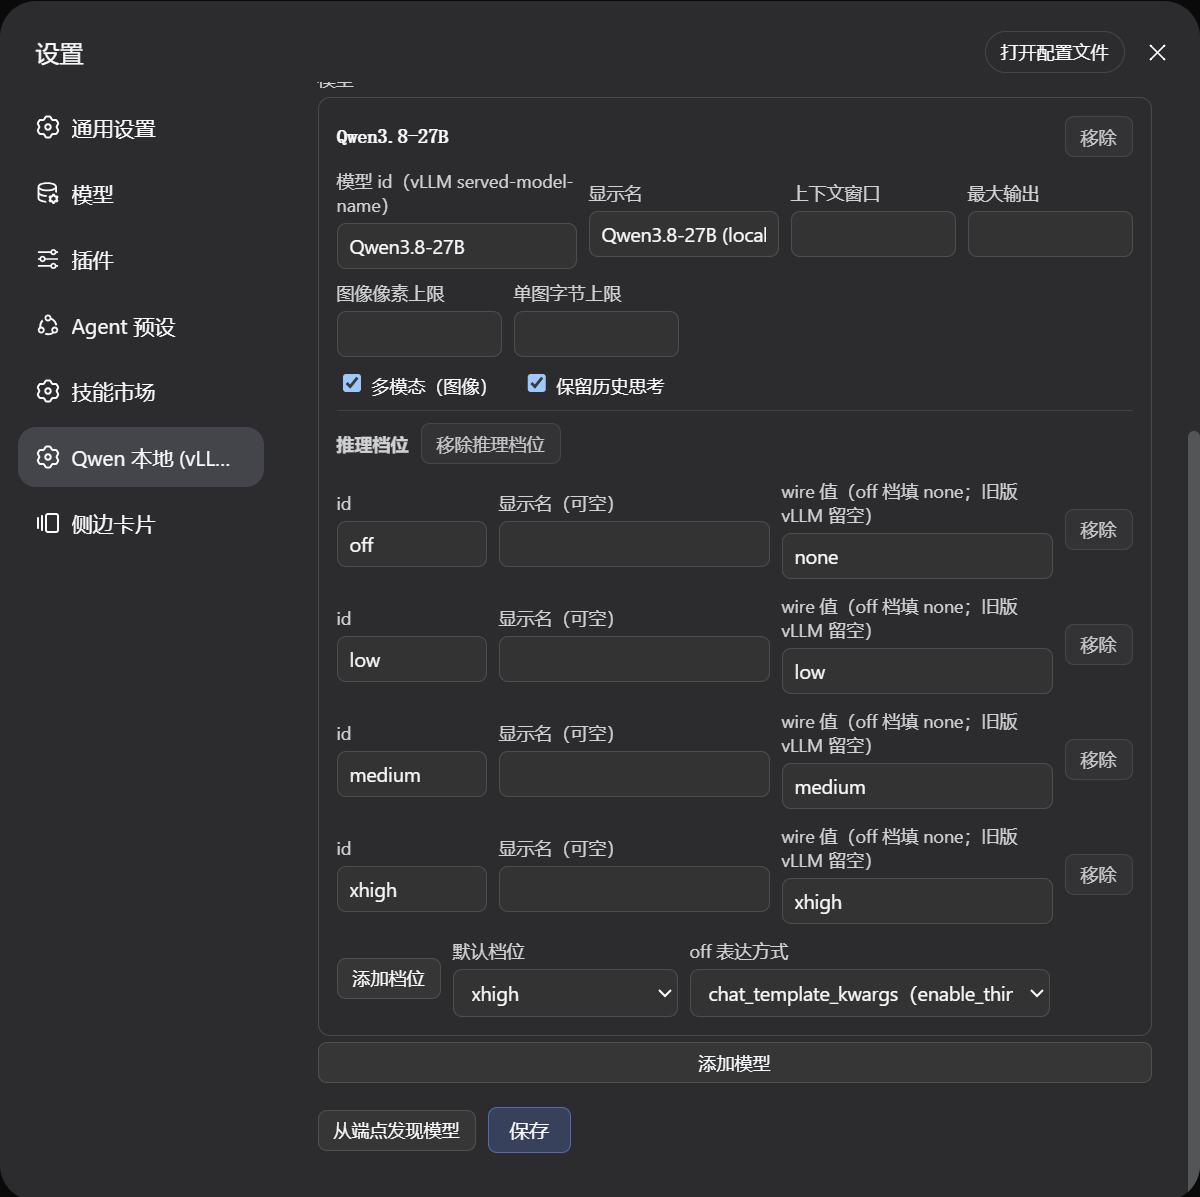The width and height of the screenshot is (1200, 1197).
Task: Open the 默认档位 dropdown showing xhigh
Action: (565, 993)
